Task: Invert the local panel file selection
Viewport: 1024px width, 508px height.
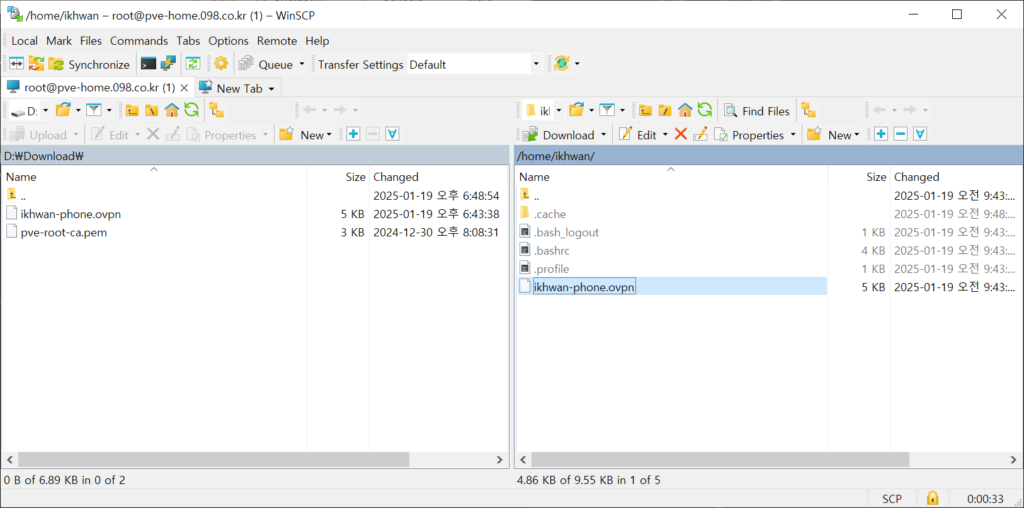Action: [x=392, y=134]
